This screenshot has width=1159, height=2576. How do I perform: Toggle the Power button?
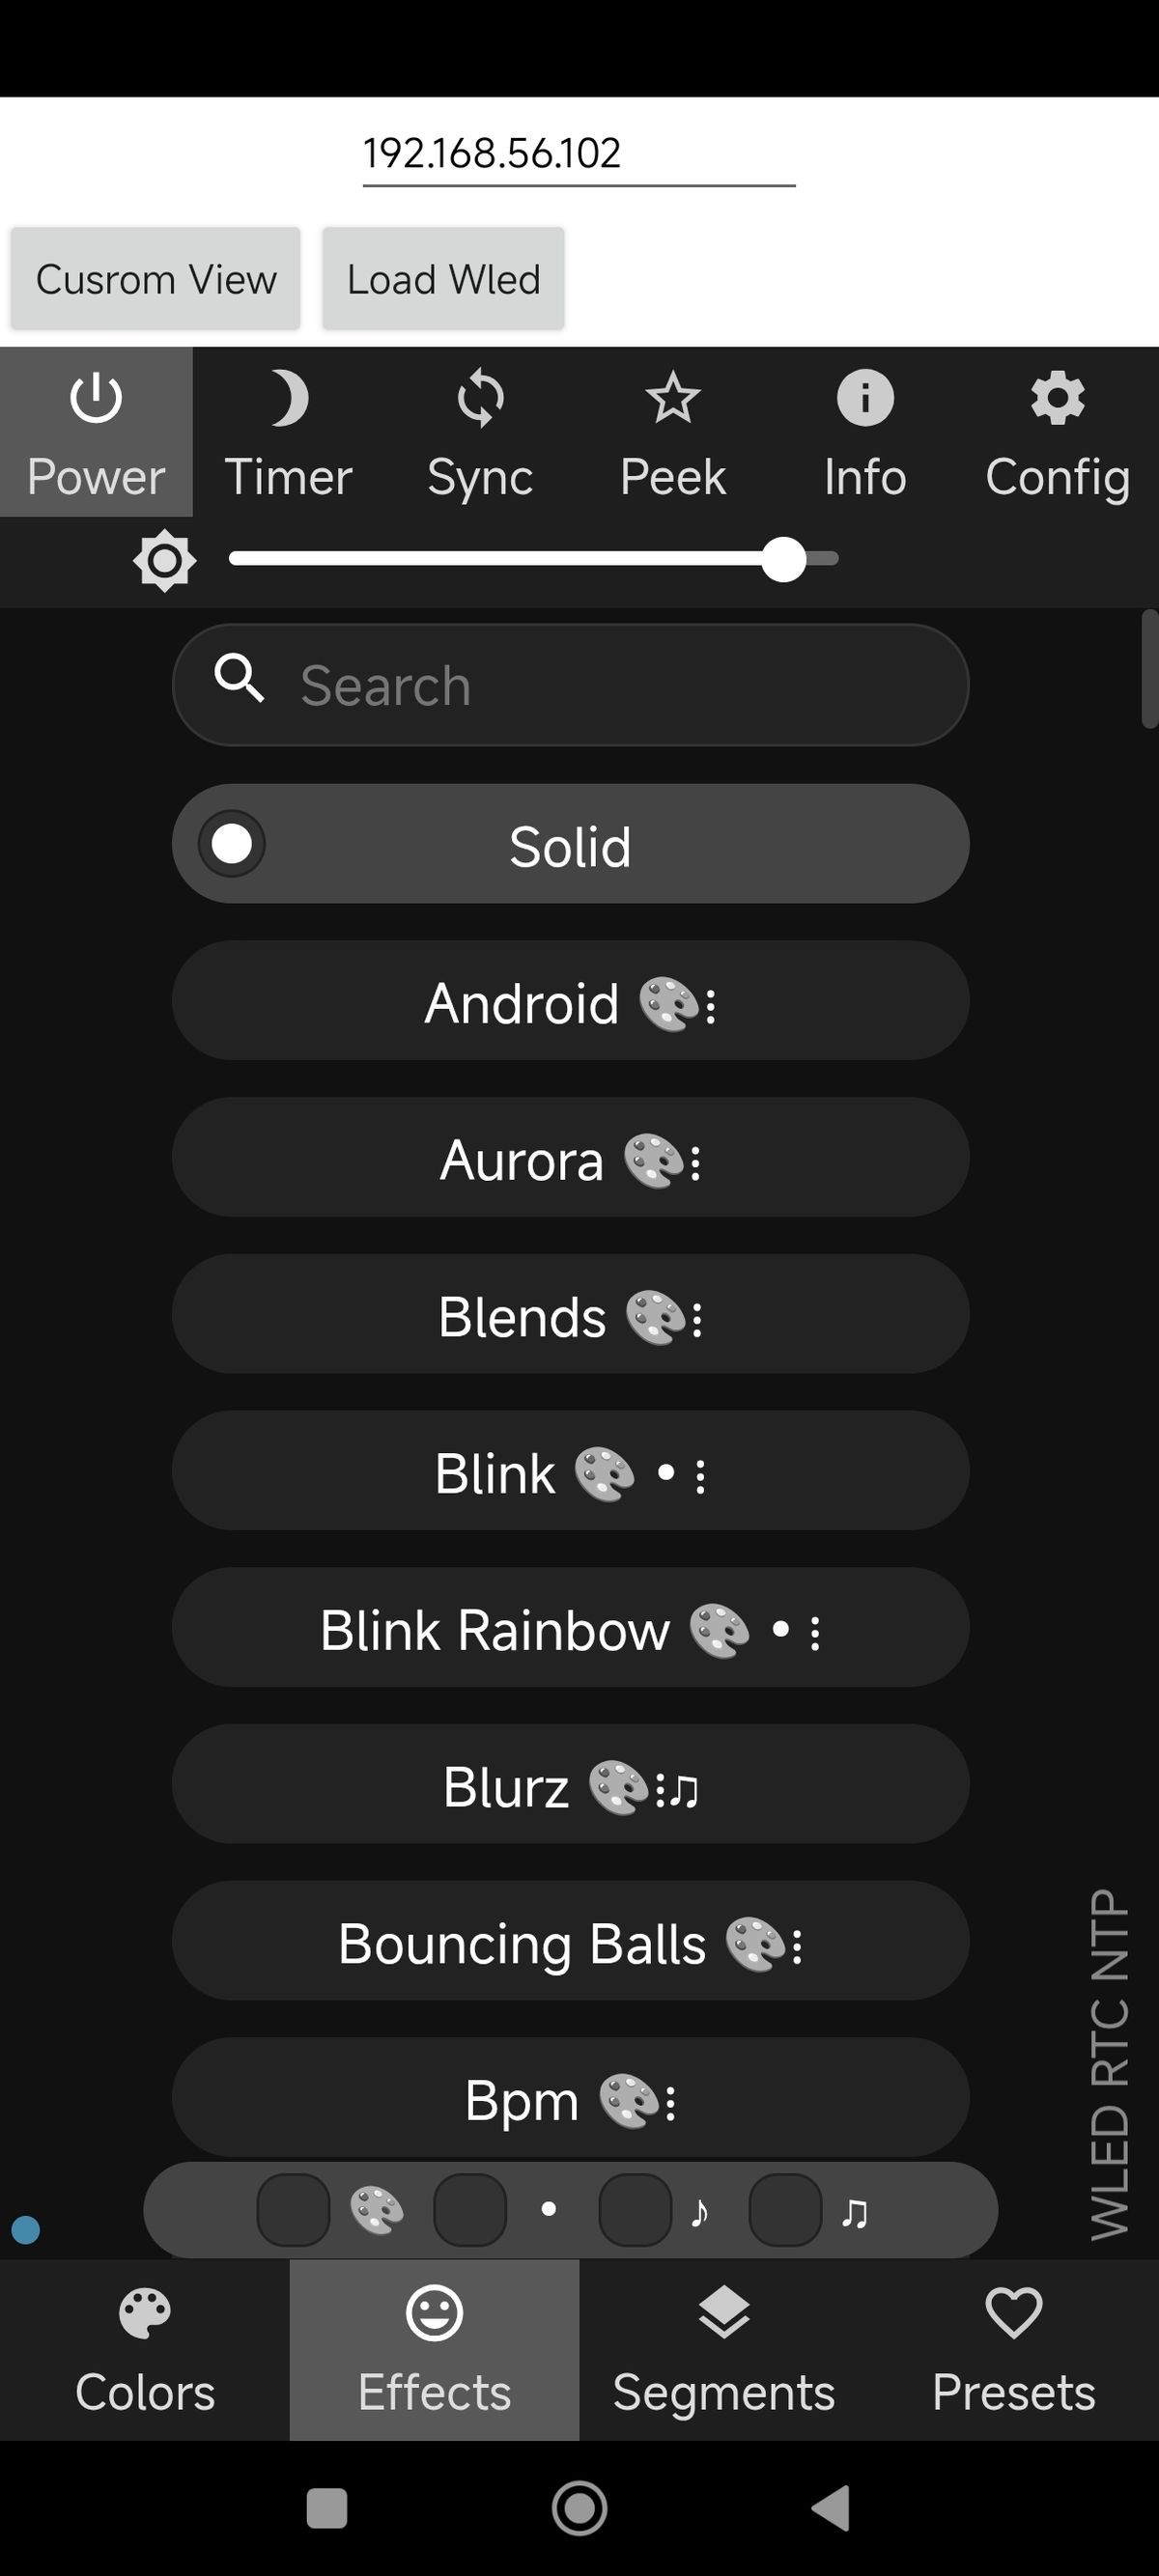pyautogui.click(x=96, y=432)
